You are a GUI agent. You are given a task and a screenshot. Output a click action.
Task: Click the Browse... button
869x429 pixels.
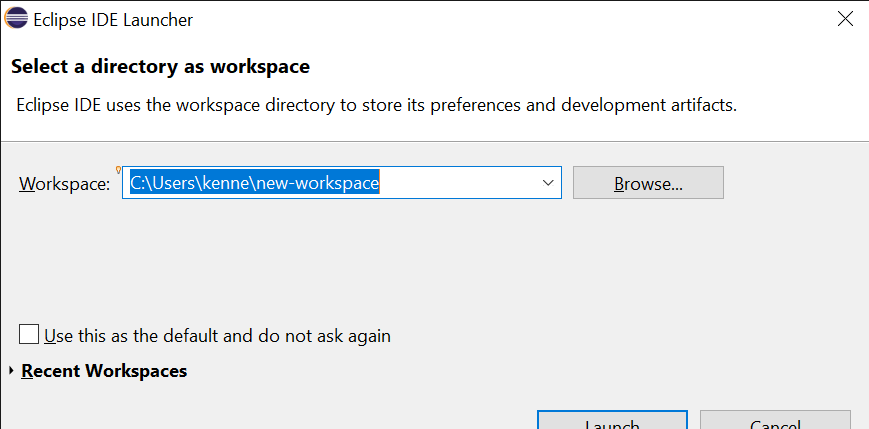[648, 182]
